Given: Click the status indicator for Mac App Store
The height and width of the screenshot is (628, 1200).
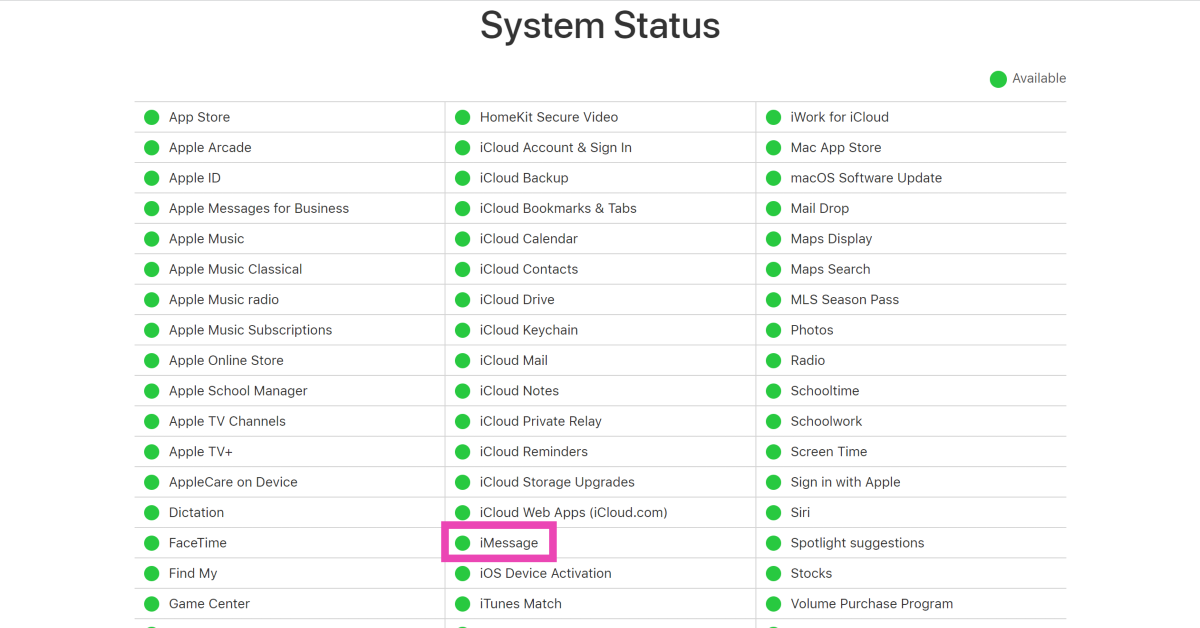Looking at the screenshot, I should 773,148.
